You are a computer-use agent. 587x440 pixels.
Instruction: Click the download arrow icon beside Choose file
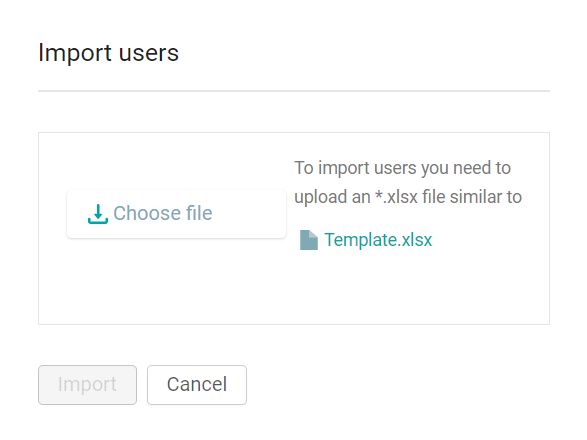(98, 214)
